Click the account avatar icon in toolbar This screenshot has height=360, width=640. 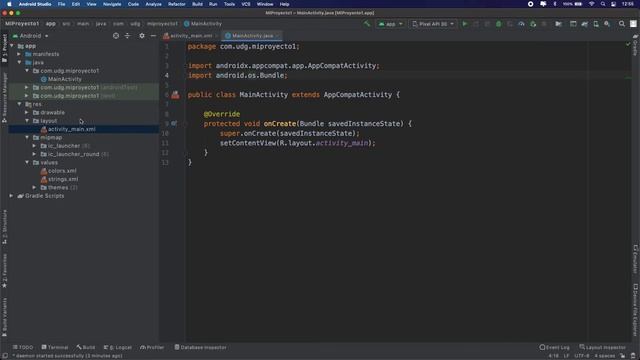click(x=633, y=24)
